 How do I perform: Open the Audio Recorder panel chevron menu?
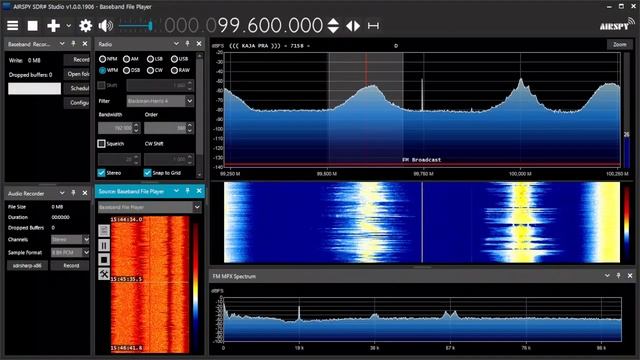click(62, 193)
